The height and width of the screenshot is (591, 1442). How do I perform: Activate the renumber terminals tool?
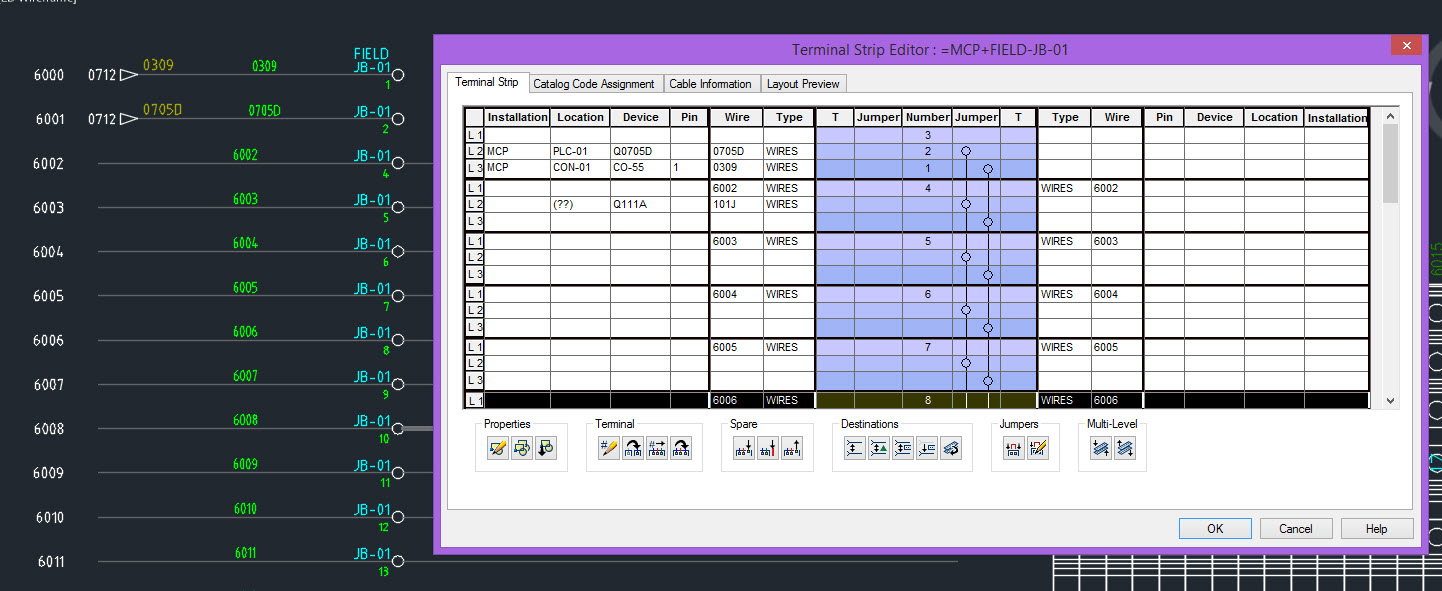(656, 448)
